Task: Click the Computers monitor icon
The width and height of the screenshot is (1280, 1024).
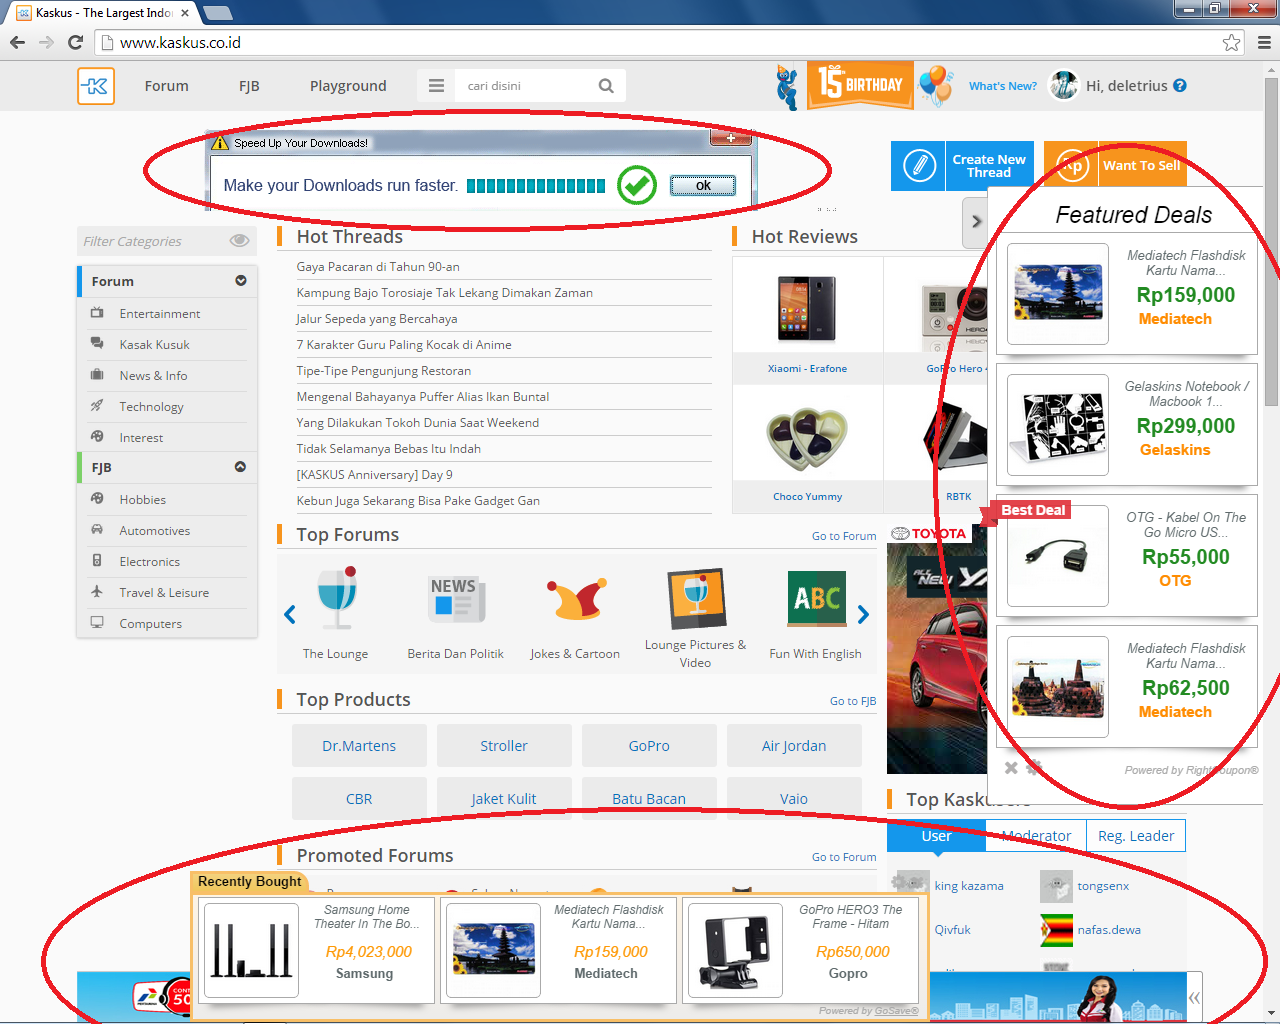Action: (97, 623)
